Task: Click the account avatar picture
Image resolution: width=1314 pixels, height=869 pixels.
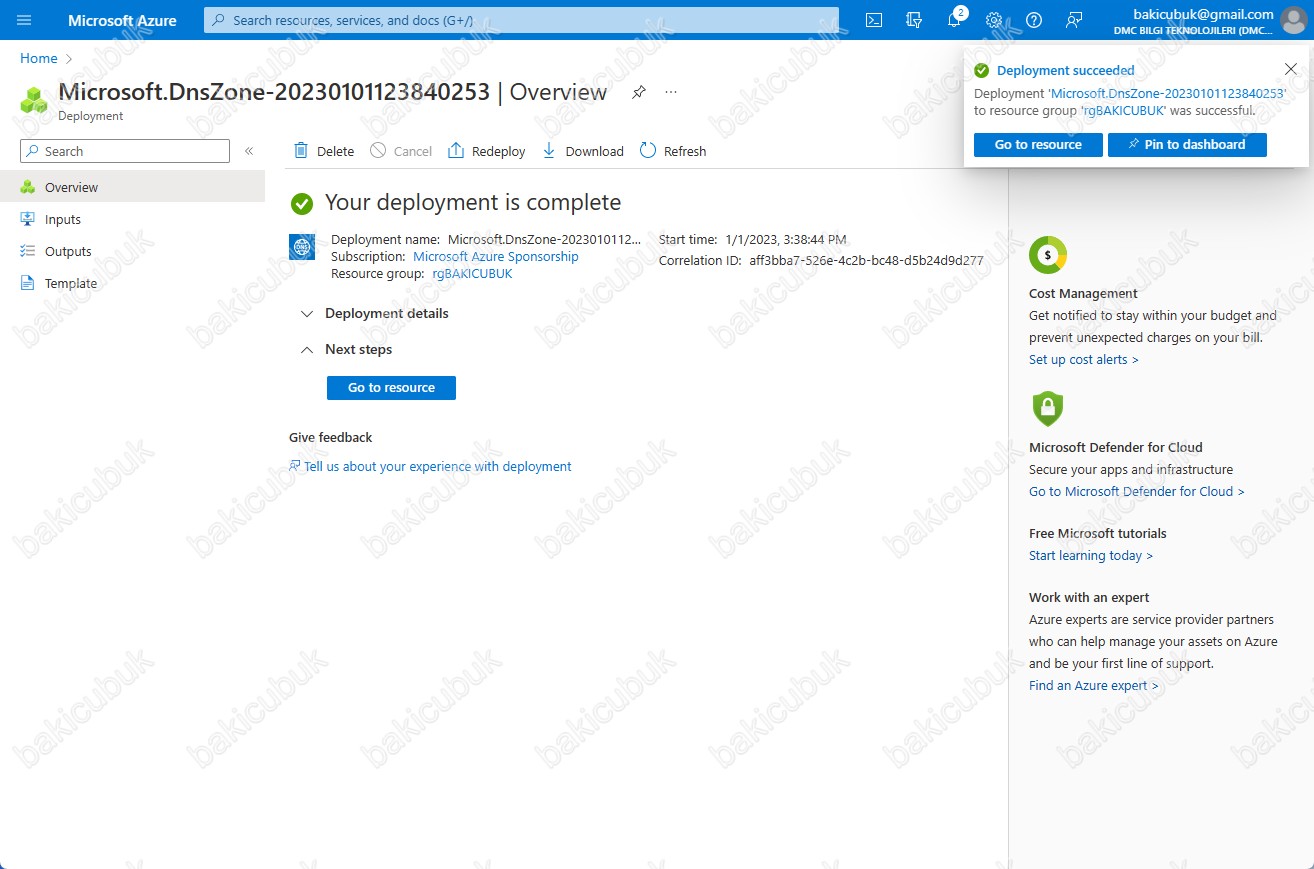Action: (x=1293, y=20)
